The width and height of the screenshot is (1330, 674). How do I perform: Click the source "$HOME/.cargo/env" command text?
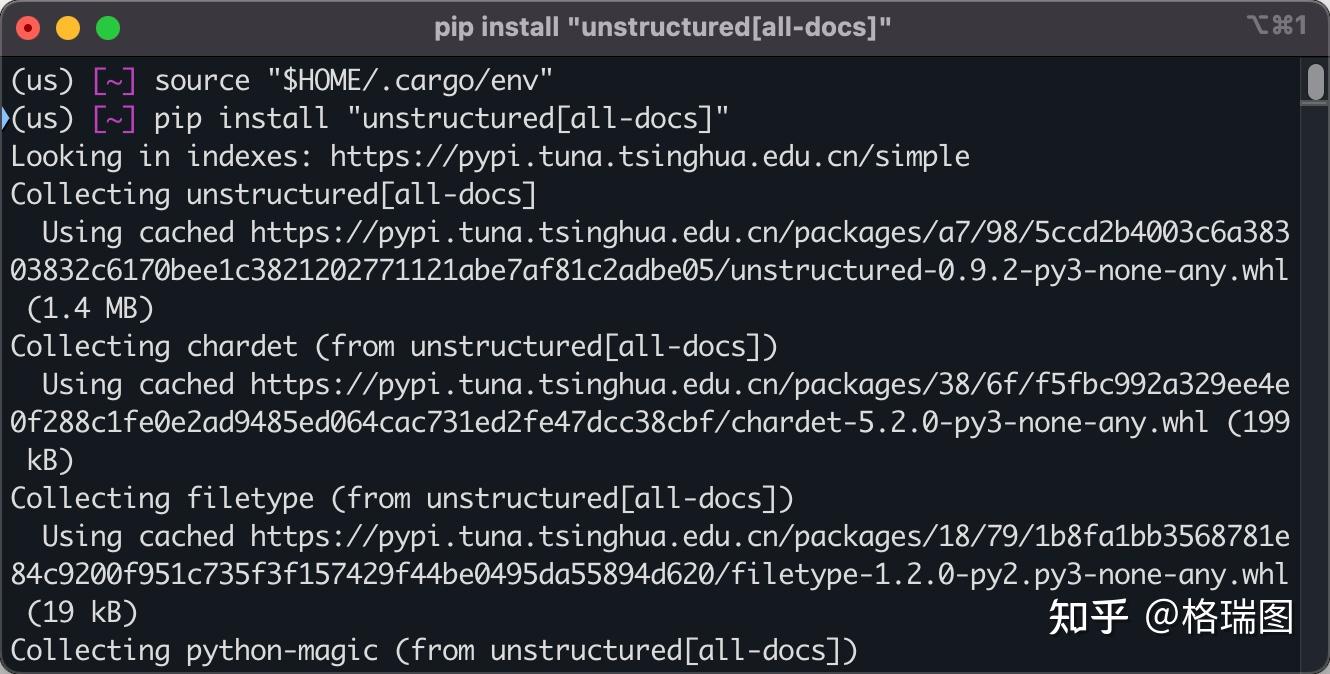[x=354, y=81]
